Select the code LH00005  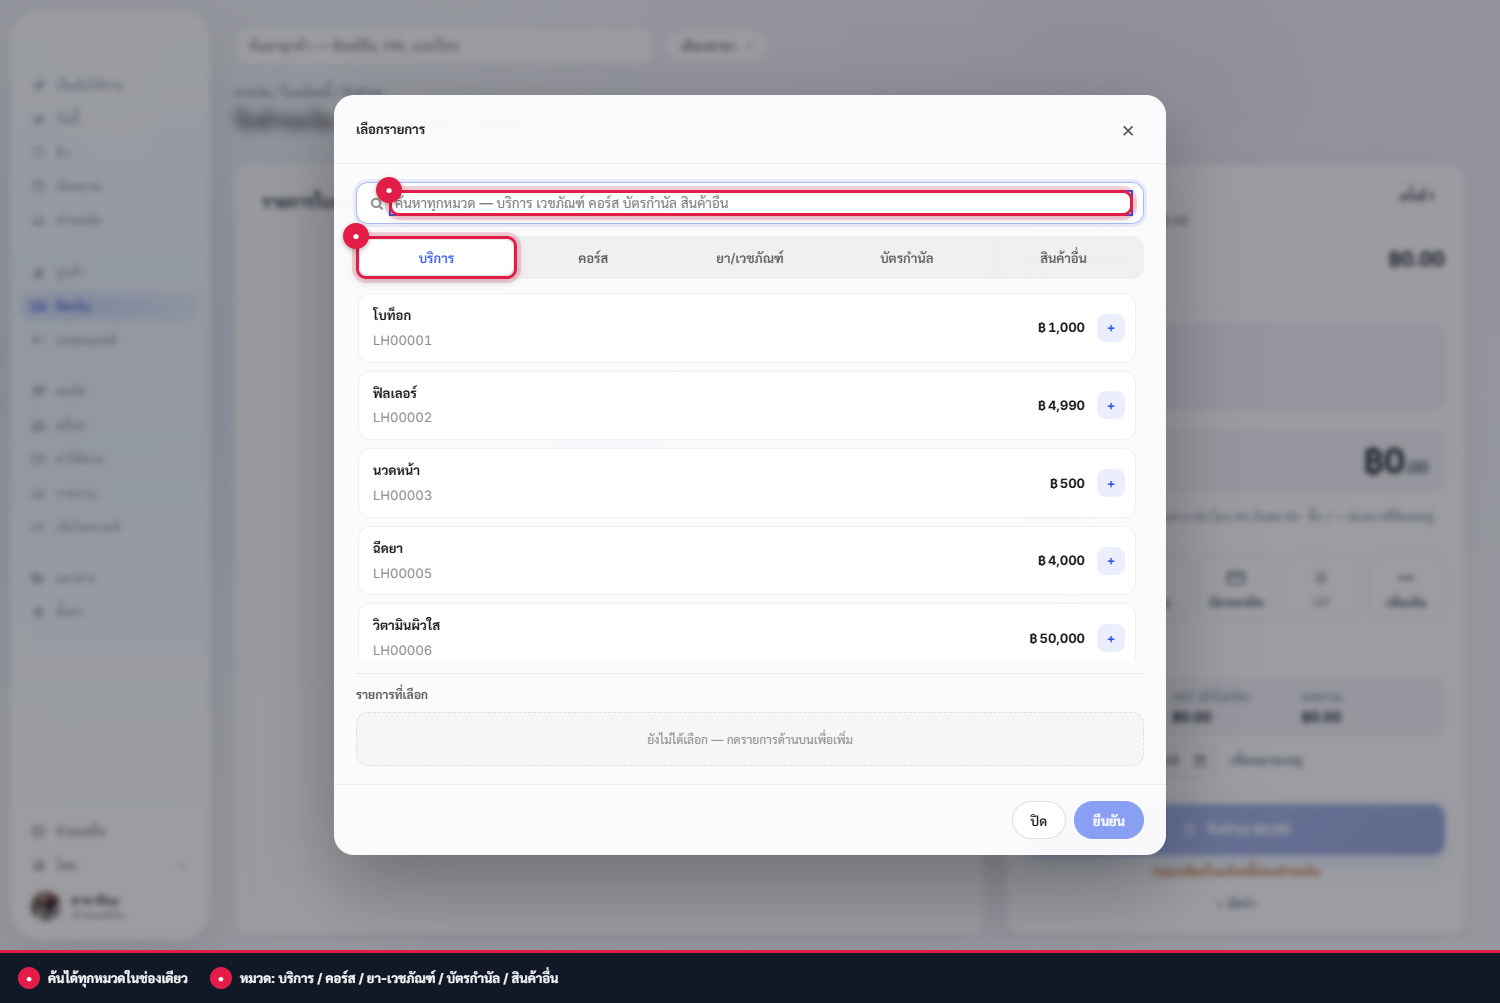tap(402, 573)
